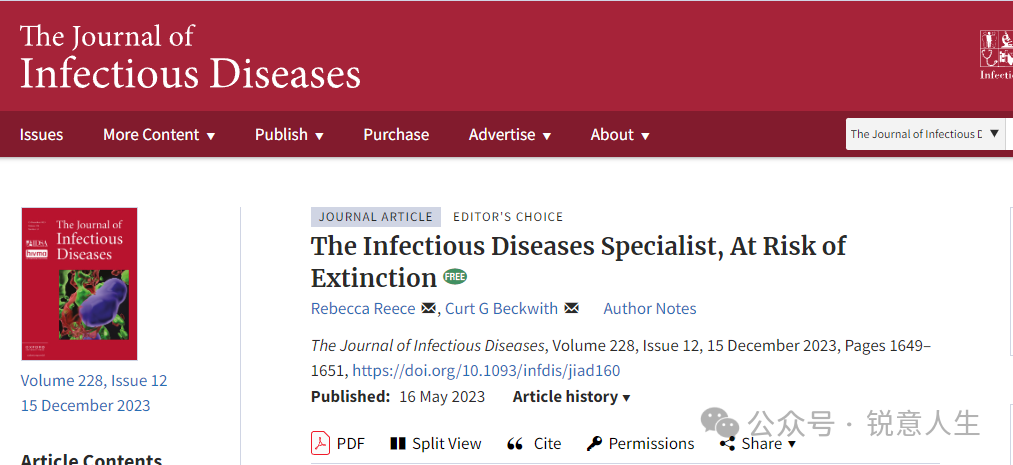The width and height of the screenshot is (1013, 465).
Task: Open the Volume 228, Issue 12 link
Action: click(x=94, y=380)
